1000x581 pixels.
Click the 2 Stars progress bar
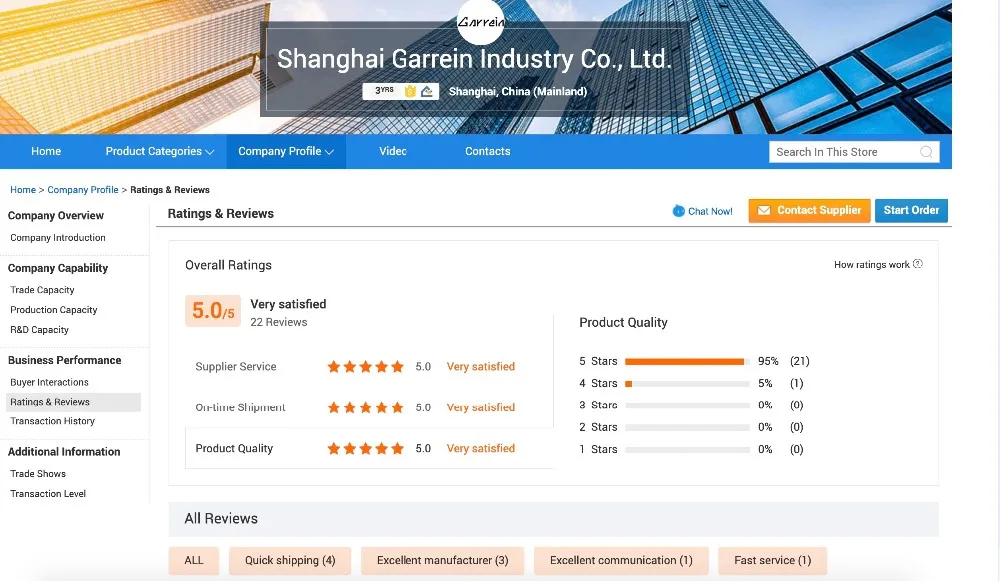point(688,428)
